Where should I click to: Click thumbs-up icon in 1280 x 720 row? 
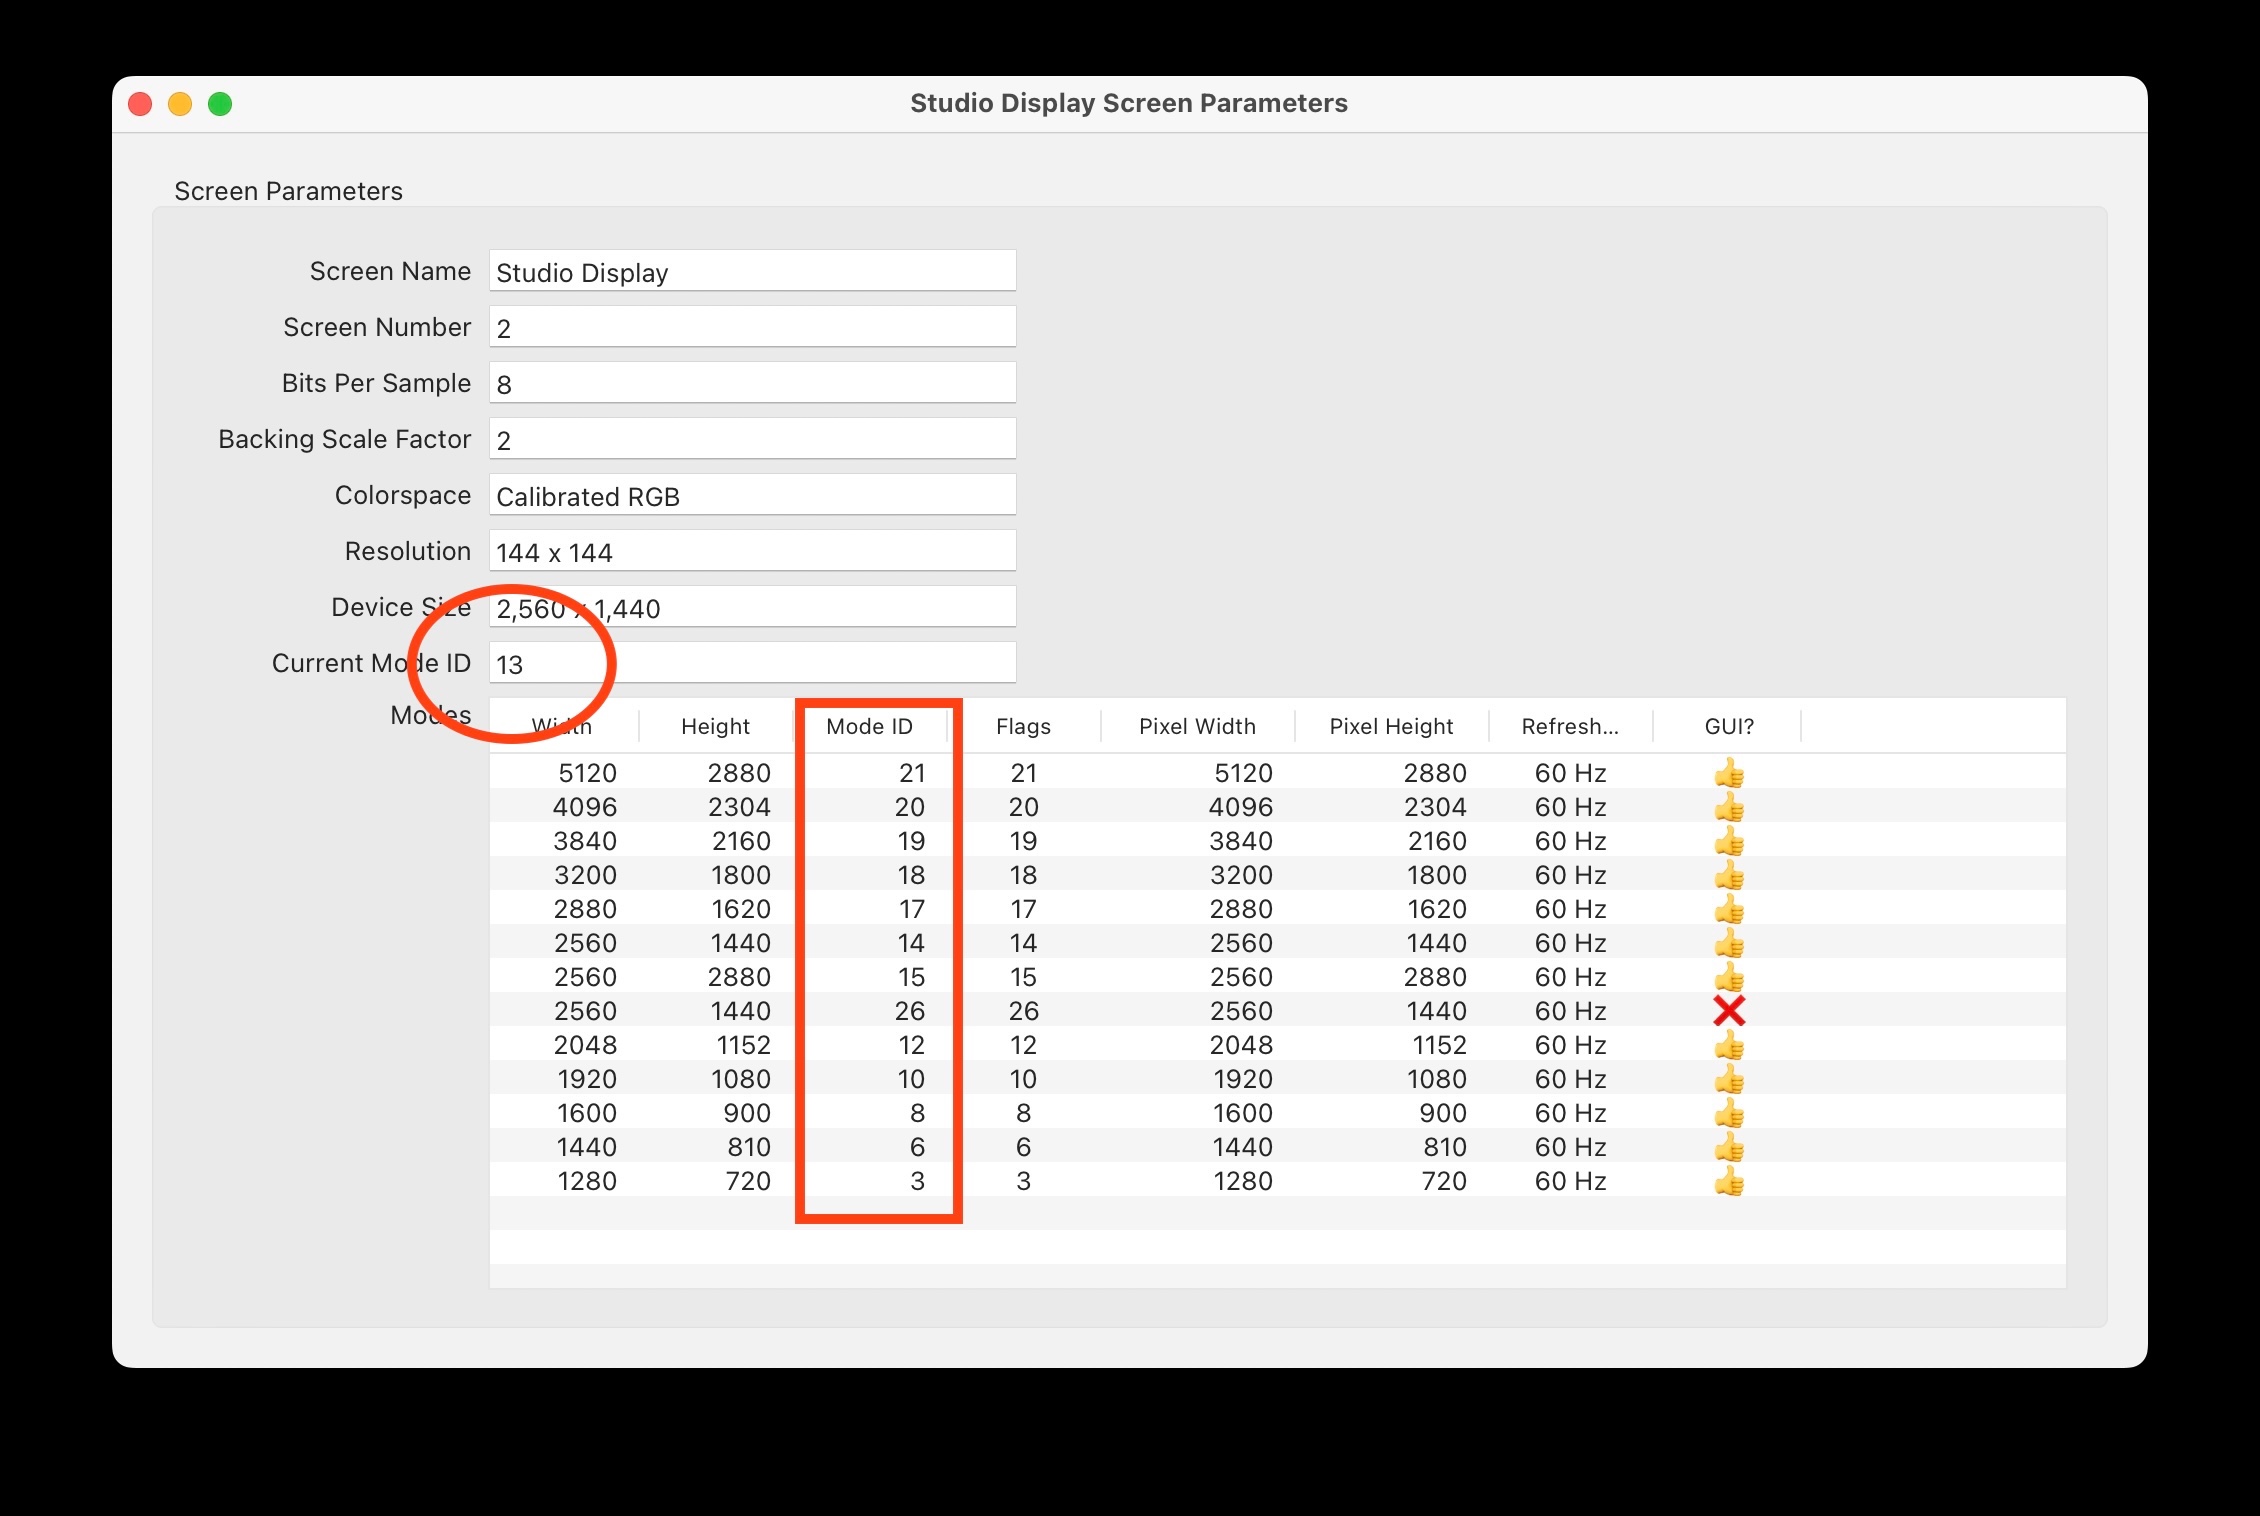[x=1729, y=1181]
